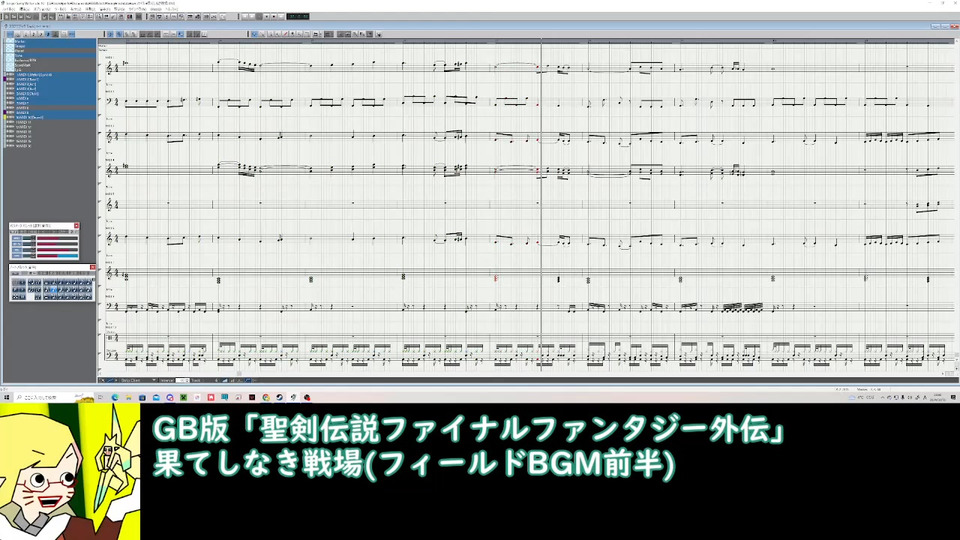Click the Track number field in bottom bar
This screenshot has height=540, width=960.
(210, 380)
